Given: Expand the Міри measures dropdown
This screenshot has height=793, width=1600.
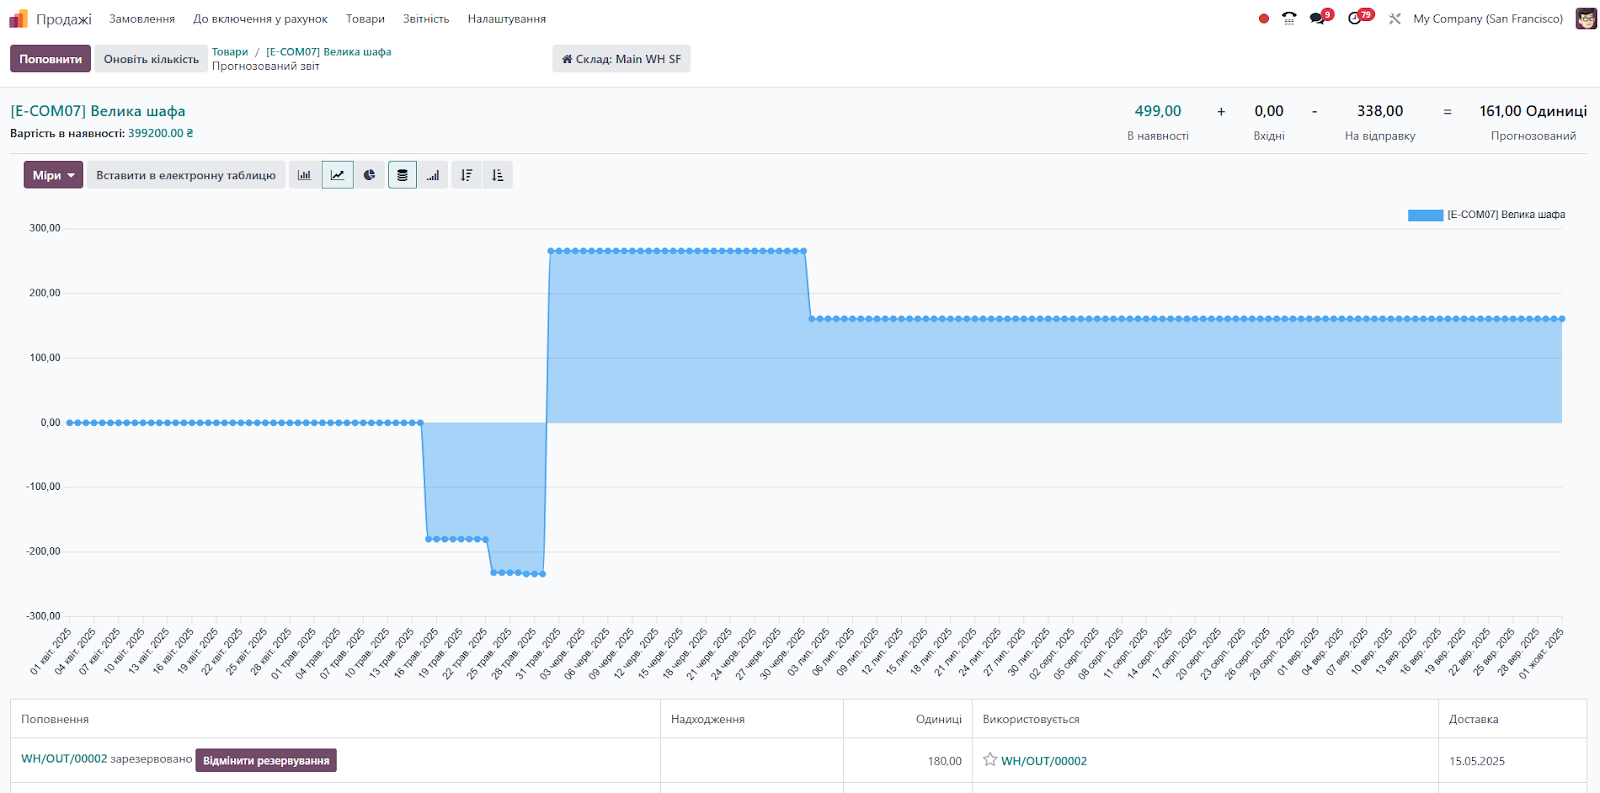Looking at the screenshot, I should 53,175.
